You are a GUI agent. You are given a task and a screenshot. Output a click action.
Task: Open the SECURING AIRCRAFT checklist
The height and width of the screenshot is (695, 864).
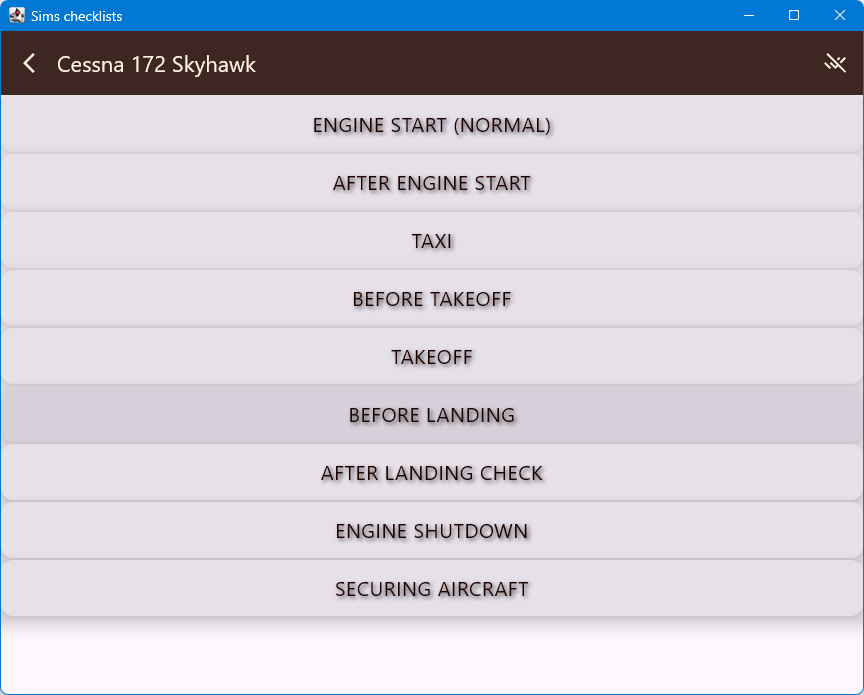click(x=432, y=589)
